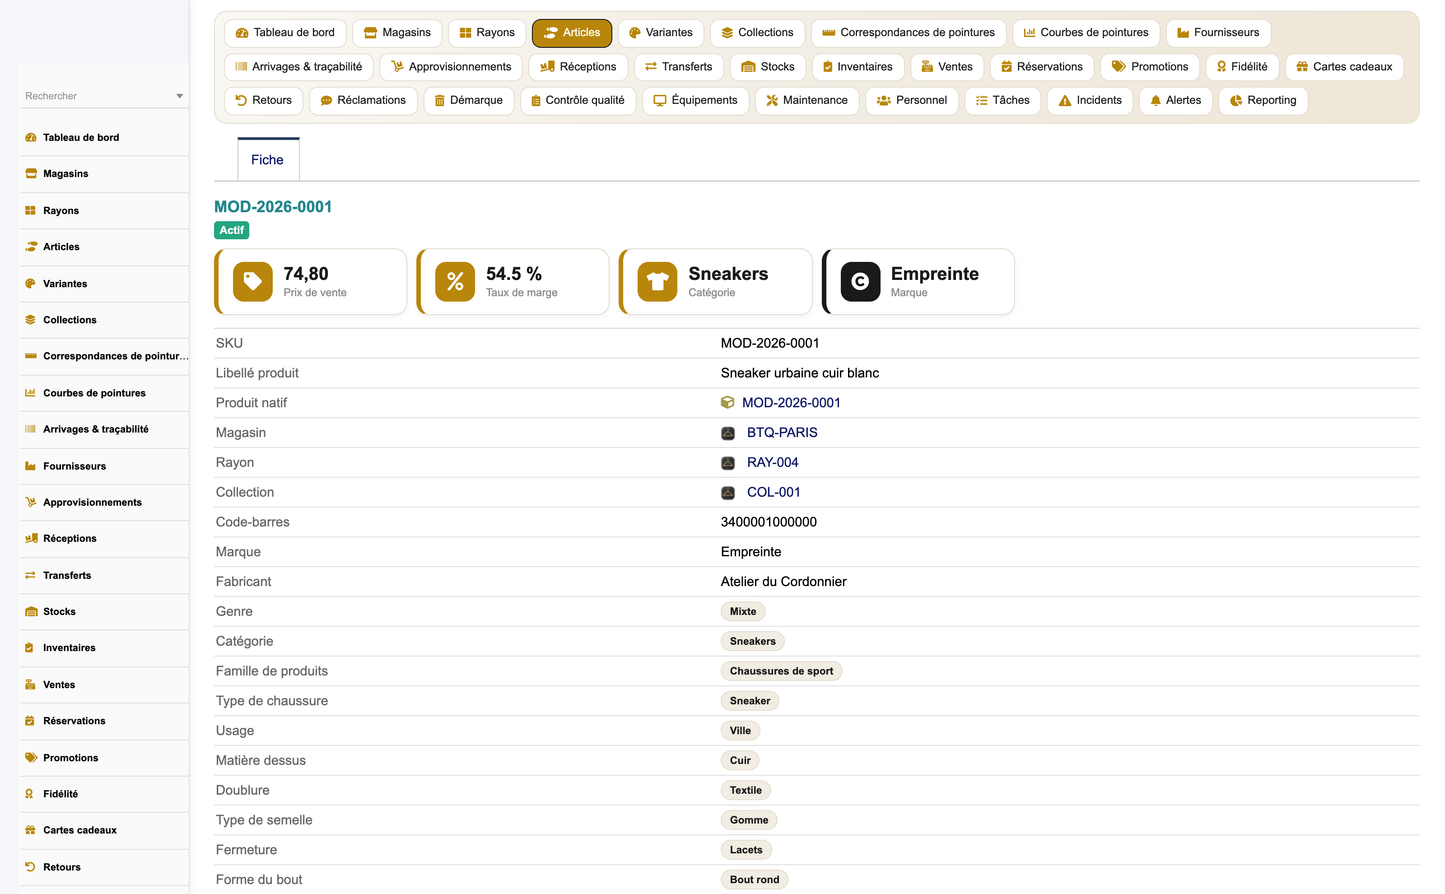
Task: Click the Promotions tags icon in the sidebar
Action: [30, 758]
